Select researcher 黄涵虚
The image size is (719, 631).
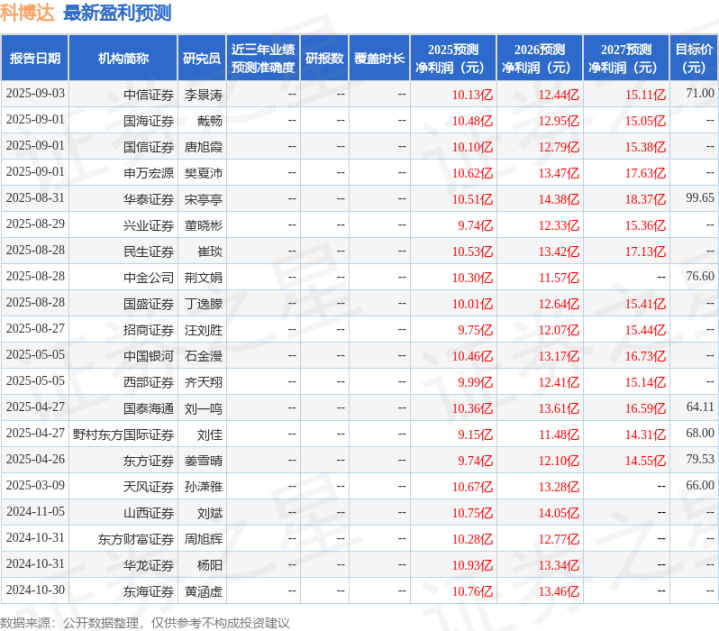coord(204,592)
